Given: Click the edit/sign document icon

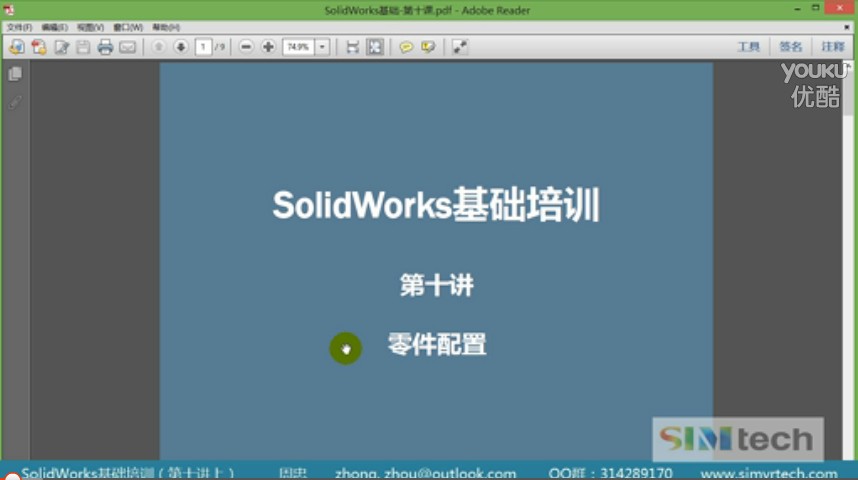Looking at the screenshot, I should [61, 47].
